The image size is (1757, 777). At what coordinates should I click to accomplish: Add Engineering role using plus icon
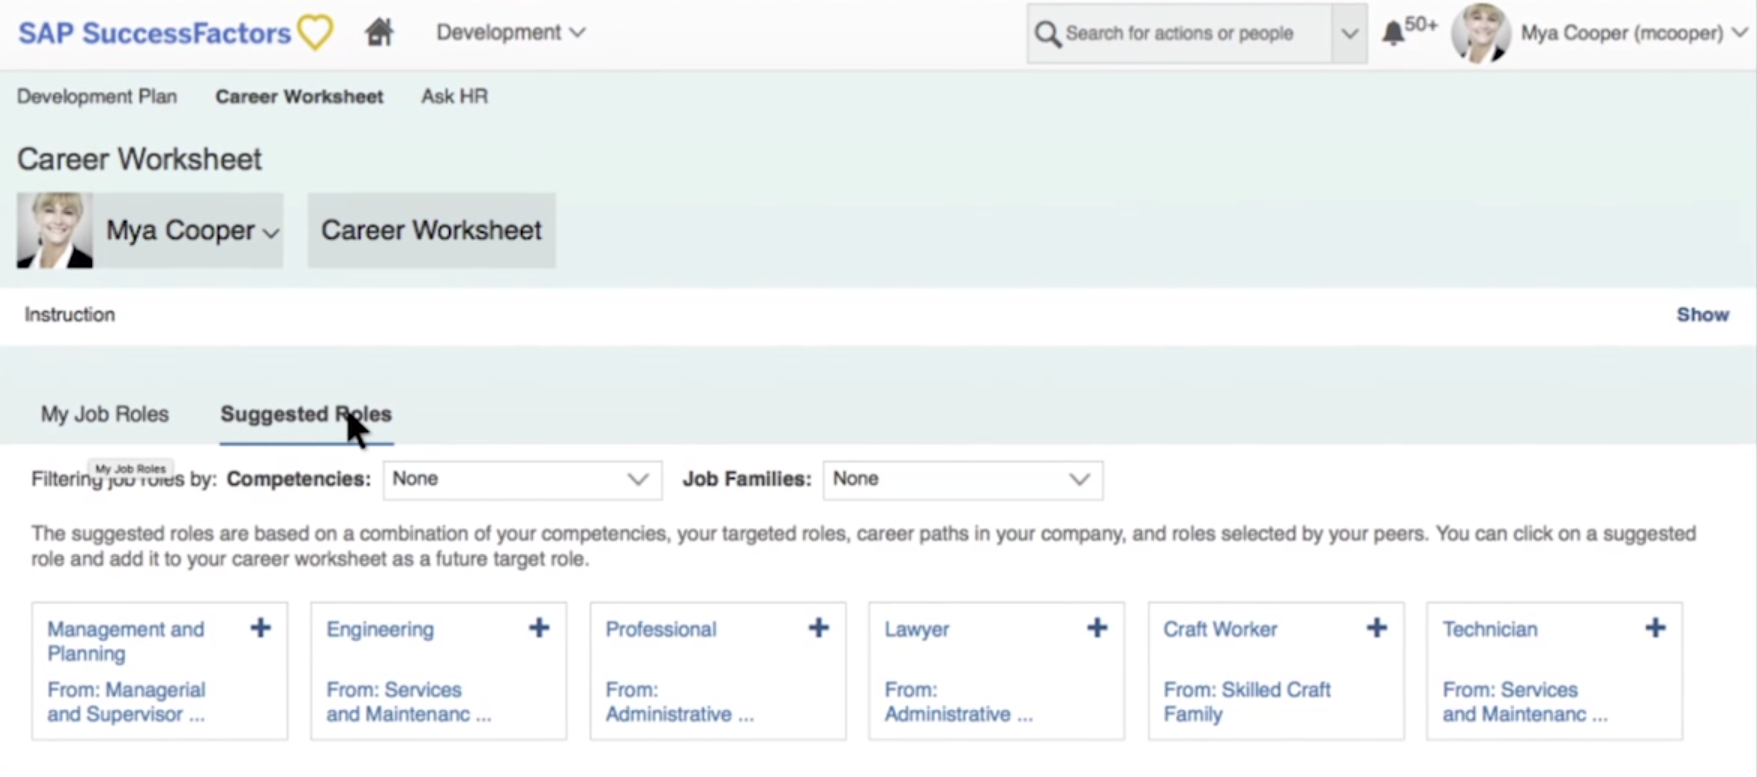pos(539,628)
